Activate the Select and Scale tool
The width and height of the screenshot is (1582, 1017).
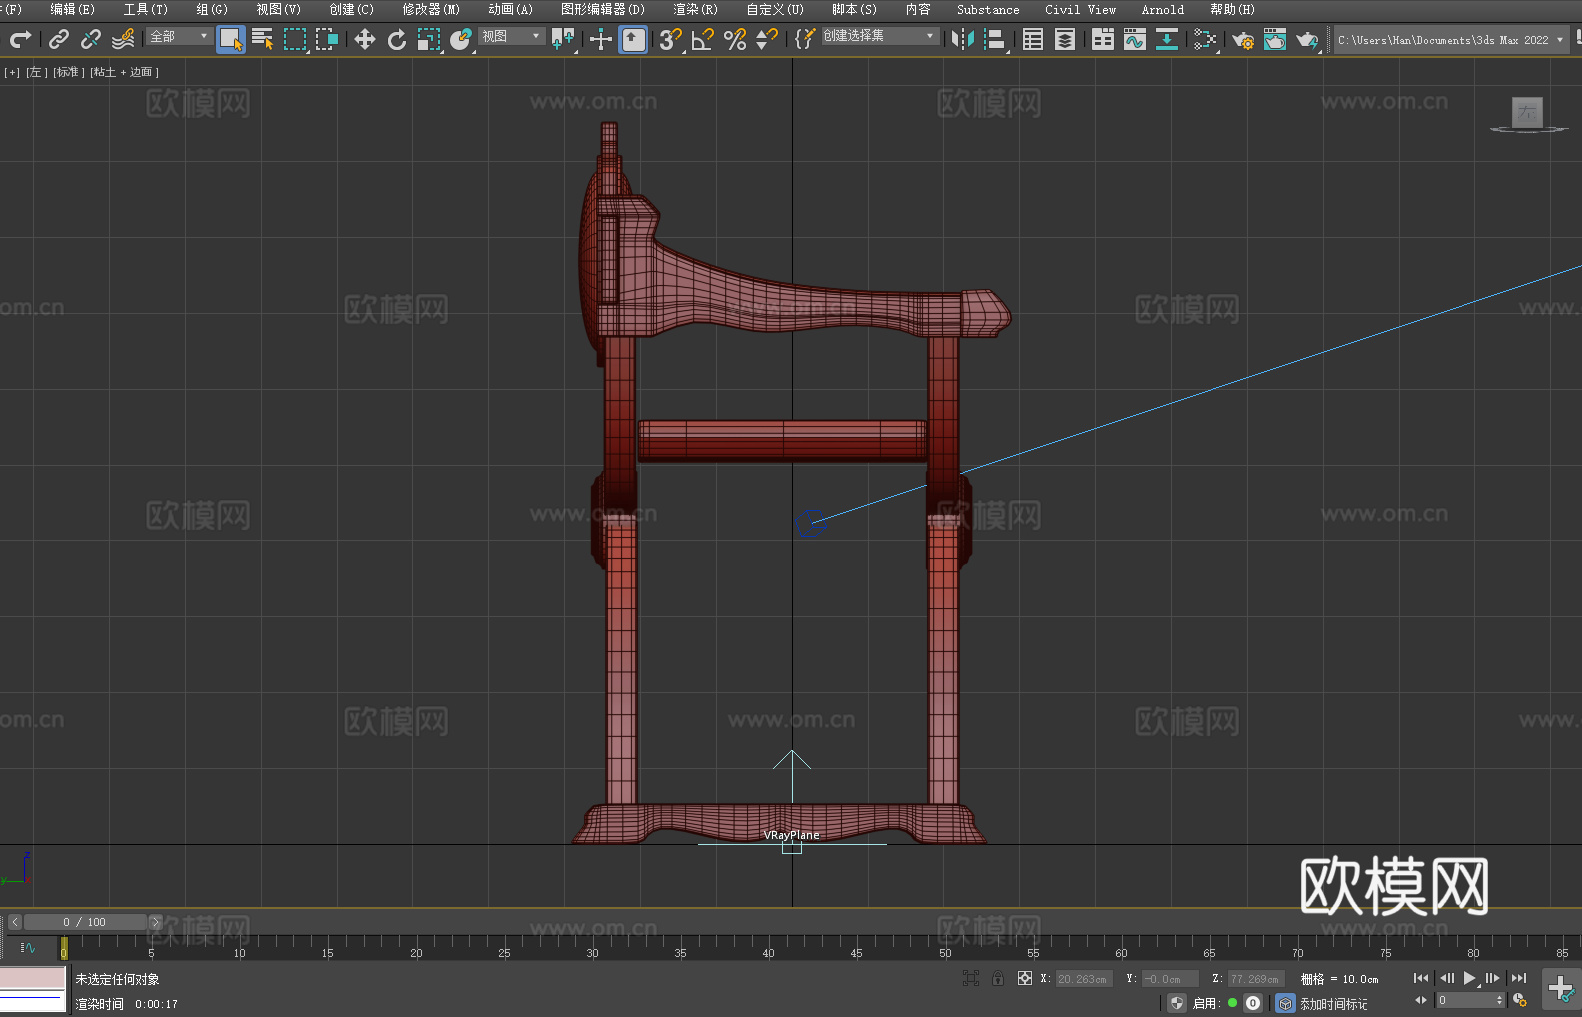(429, 39)
